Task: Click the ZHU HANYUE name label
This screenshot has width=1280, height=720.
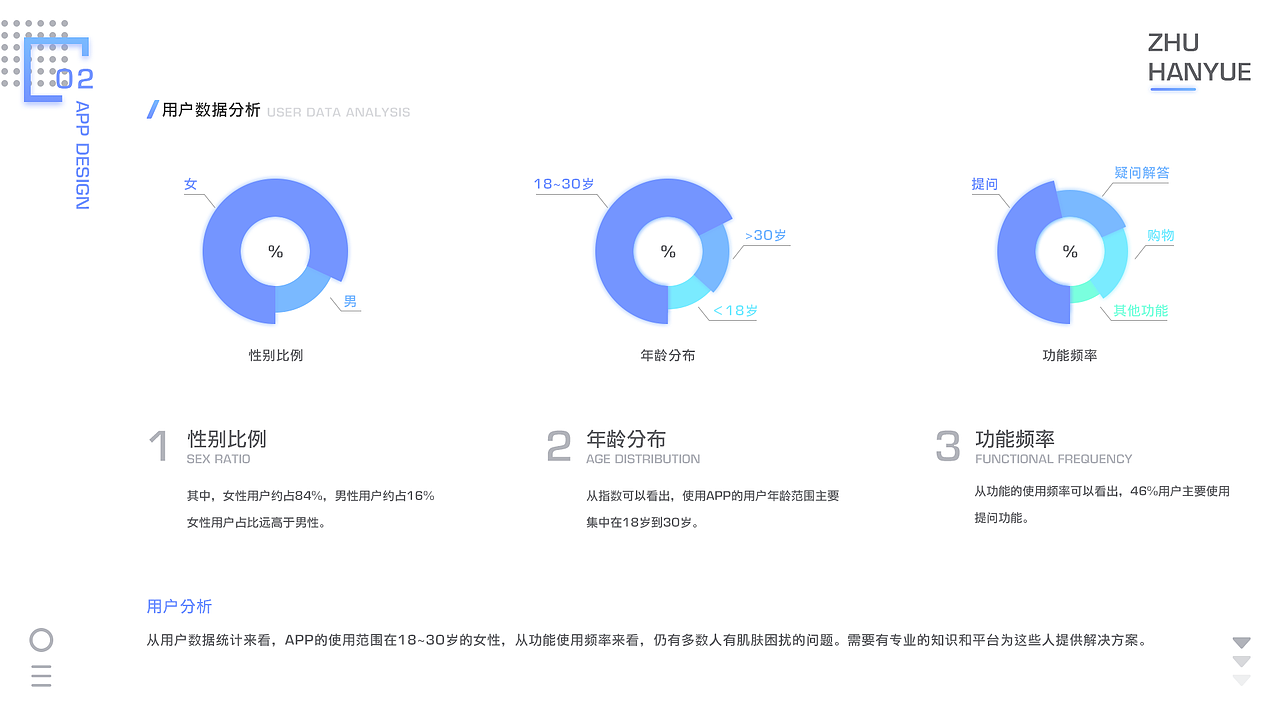Action: 1198,57
